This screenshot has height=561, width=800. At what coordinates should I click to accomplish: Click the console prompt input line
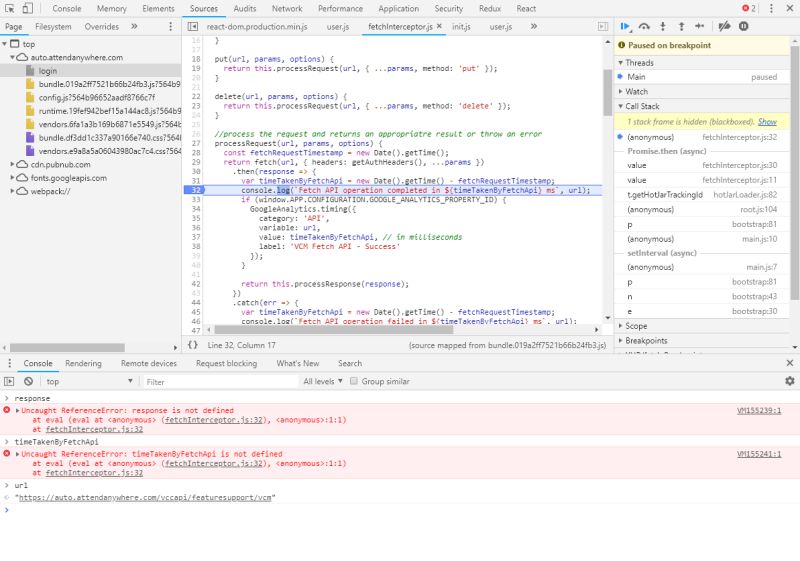(400, 510)
